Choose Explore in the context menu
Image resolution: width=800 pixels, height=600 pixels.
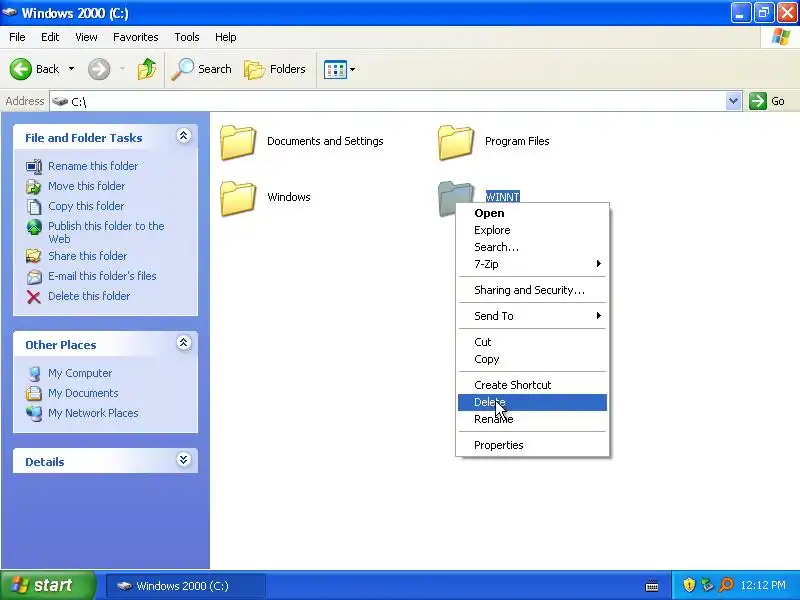[532, 230]
